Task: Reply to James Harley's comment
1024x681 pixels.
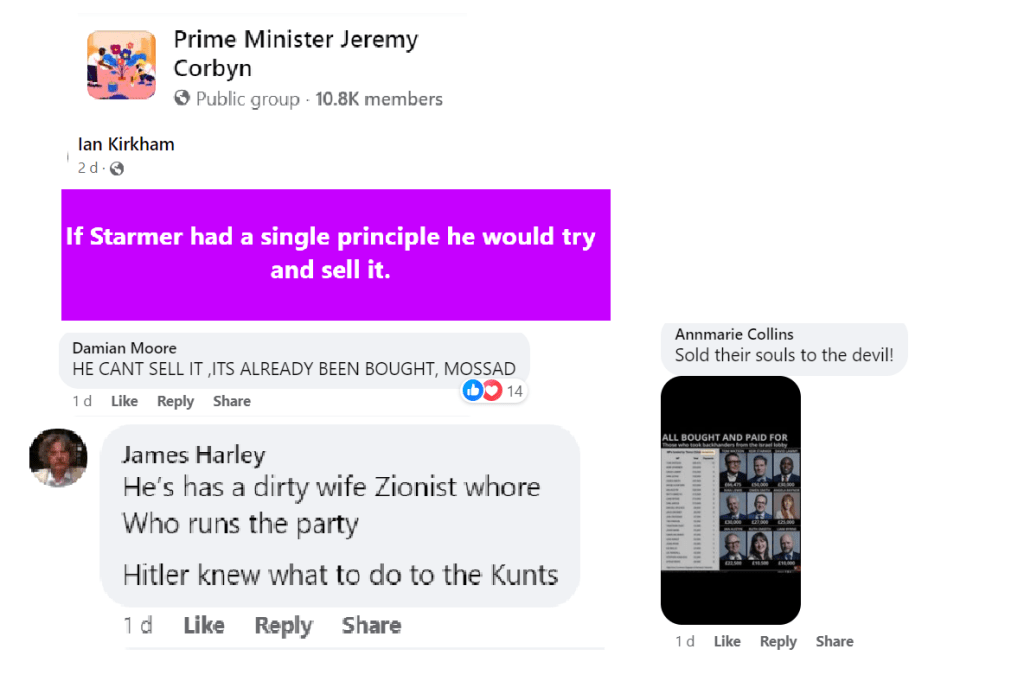Action: [283, 626]
